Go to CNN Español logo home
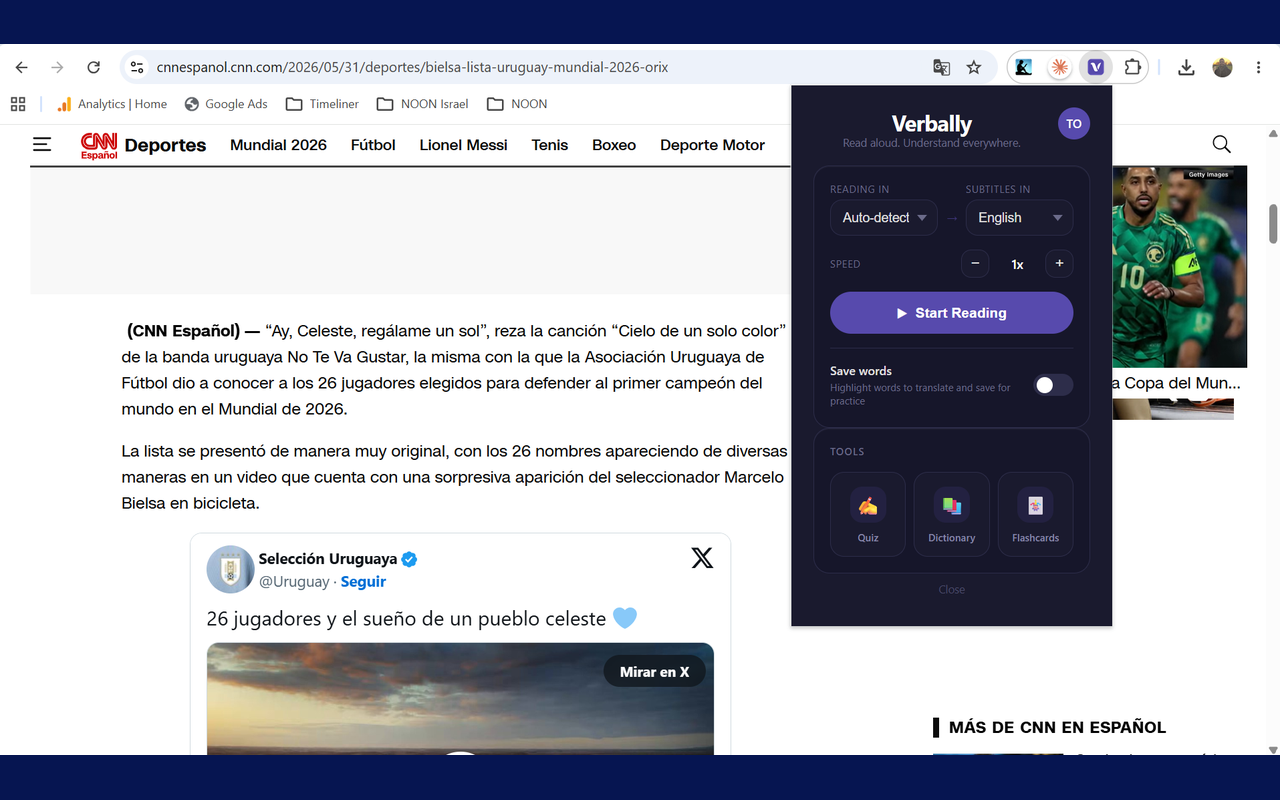 [x=99, y=145]
